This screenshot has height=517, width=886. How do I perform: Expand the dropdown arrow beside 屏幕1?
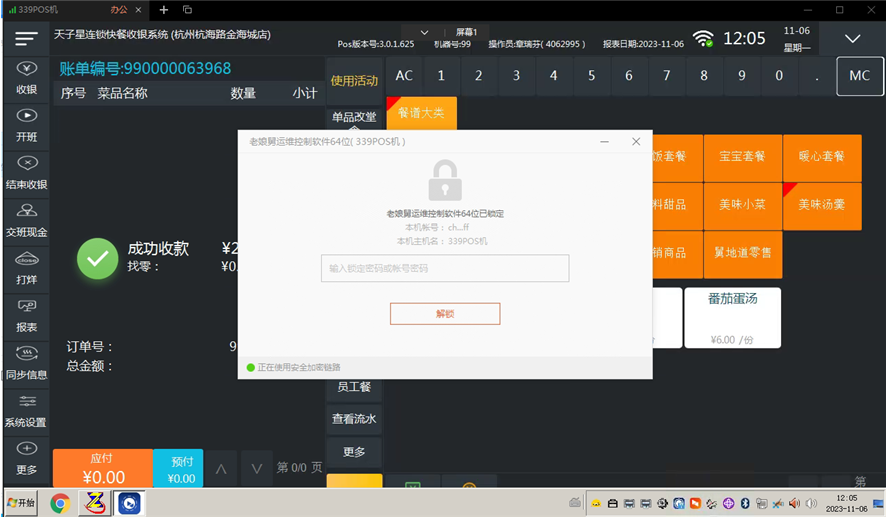(x=424, y=32)
